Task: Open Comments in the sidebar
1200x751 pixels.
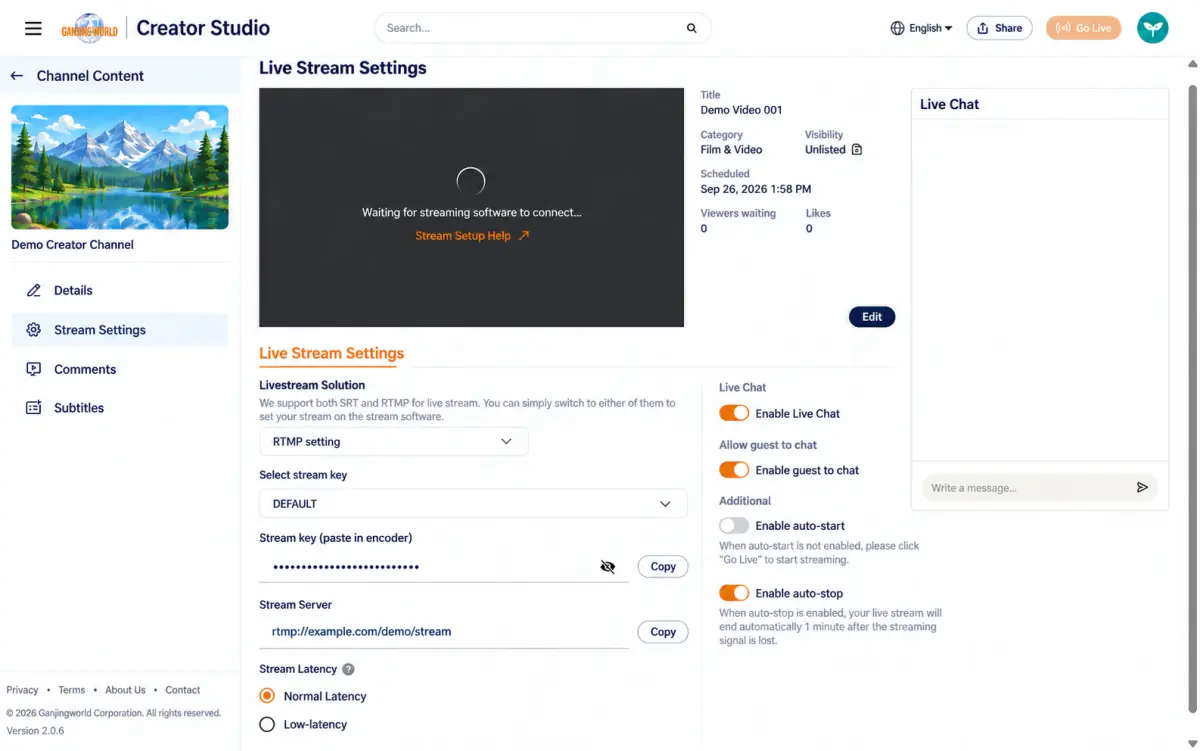Action: (120, 369)
